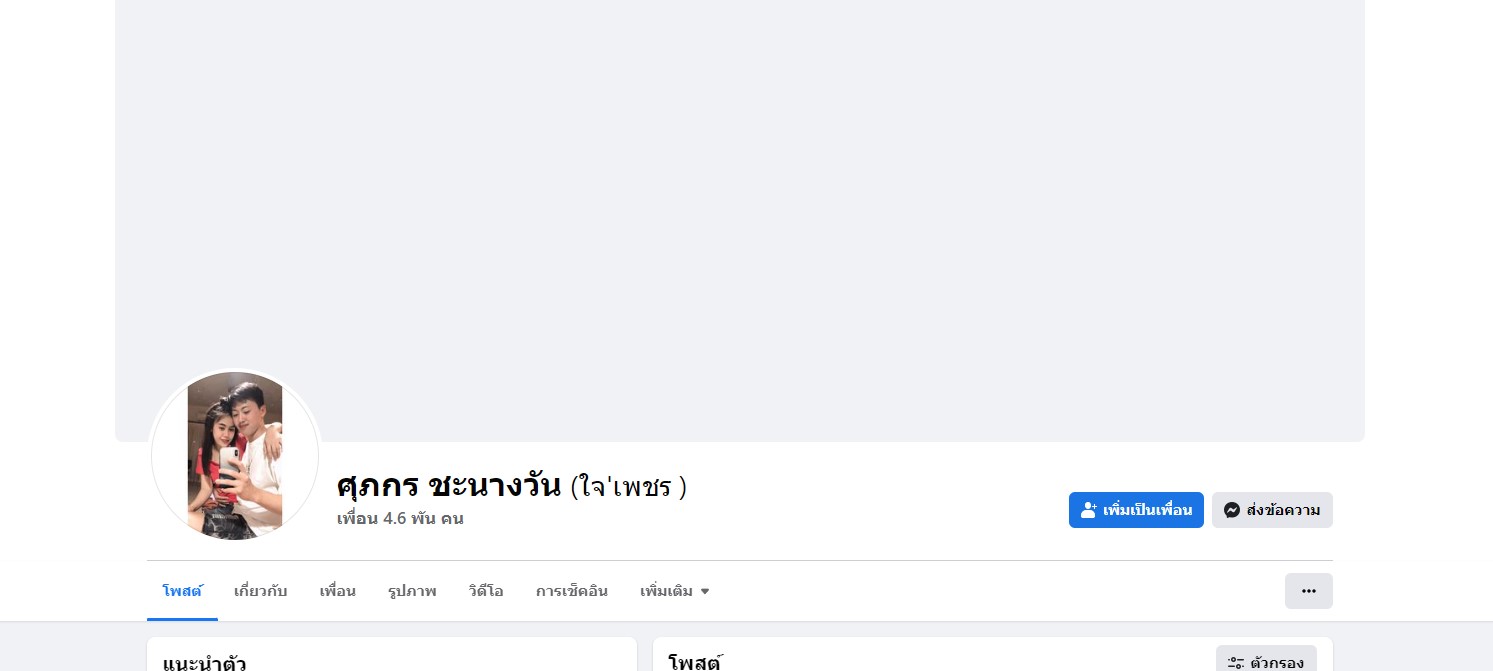Click the caret arrow next to เพิ่มเติม

(705, 591)
